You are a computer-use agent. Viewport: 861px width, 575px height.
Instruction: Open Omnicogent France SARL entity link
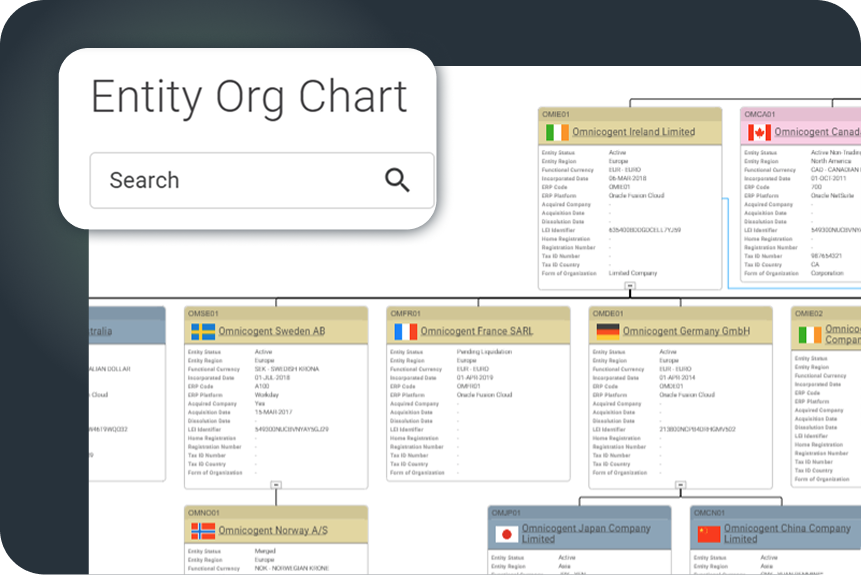point(477,331)
